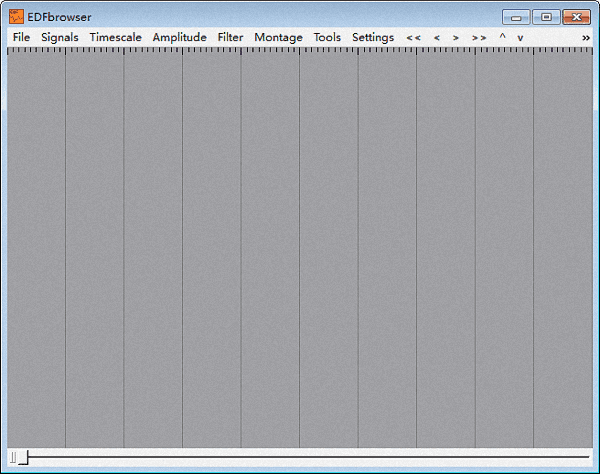The height and width of the screenshot is (474, 600).
Task: Expand the hidden menu items chevron »
Action: tap(586, 38)
